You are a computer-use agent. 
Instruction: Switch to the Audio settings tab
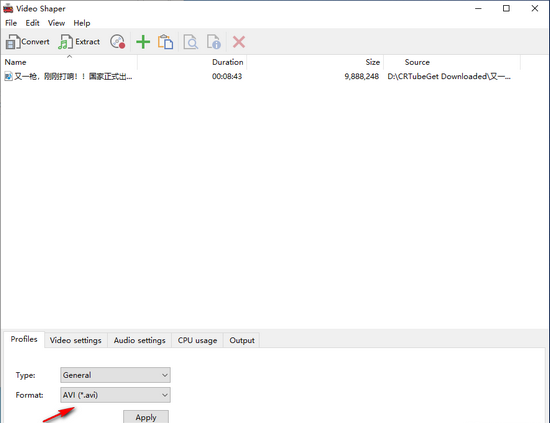click(x=139, y=340)
